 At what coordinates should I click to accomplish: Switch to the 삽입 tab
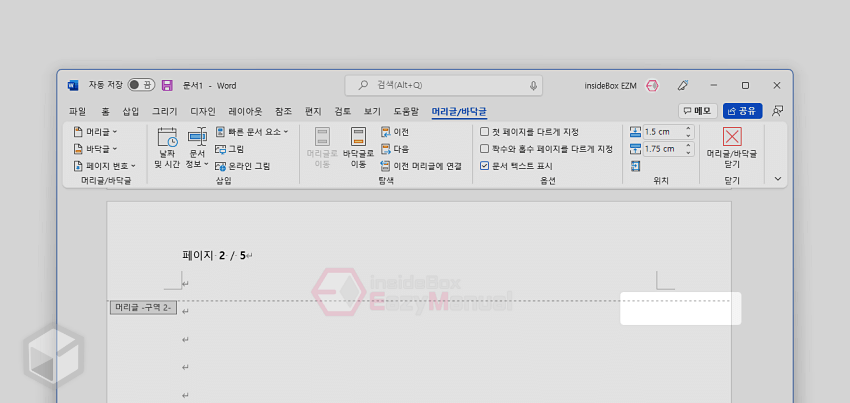pyautogui.click(x=131, y=111)
